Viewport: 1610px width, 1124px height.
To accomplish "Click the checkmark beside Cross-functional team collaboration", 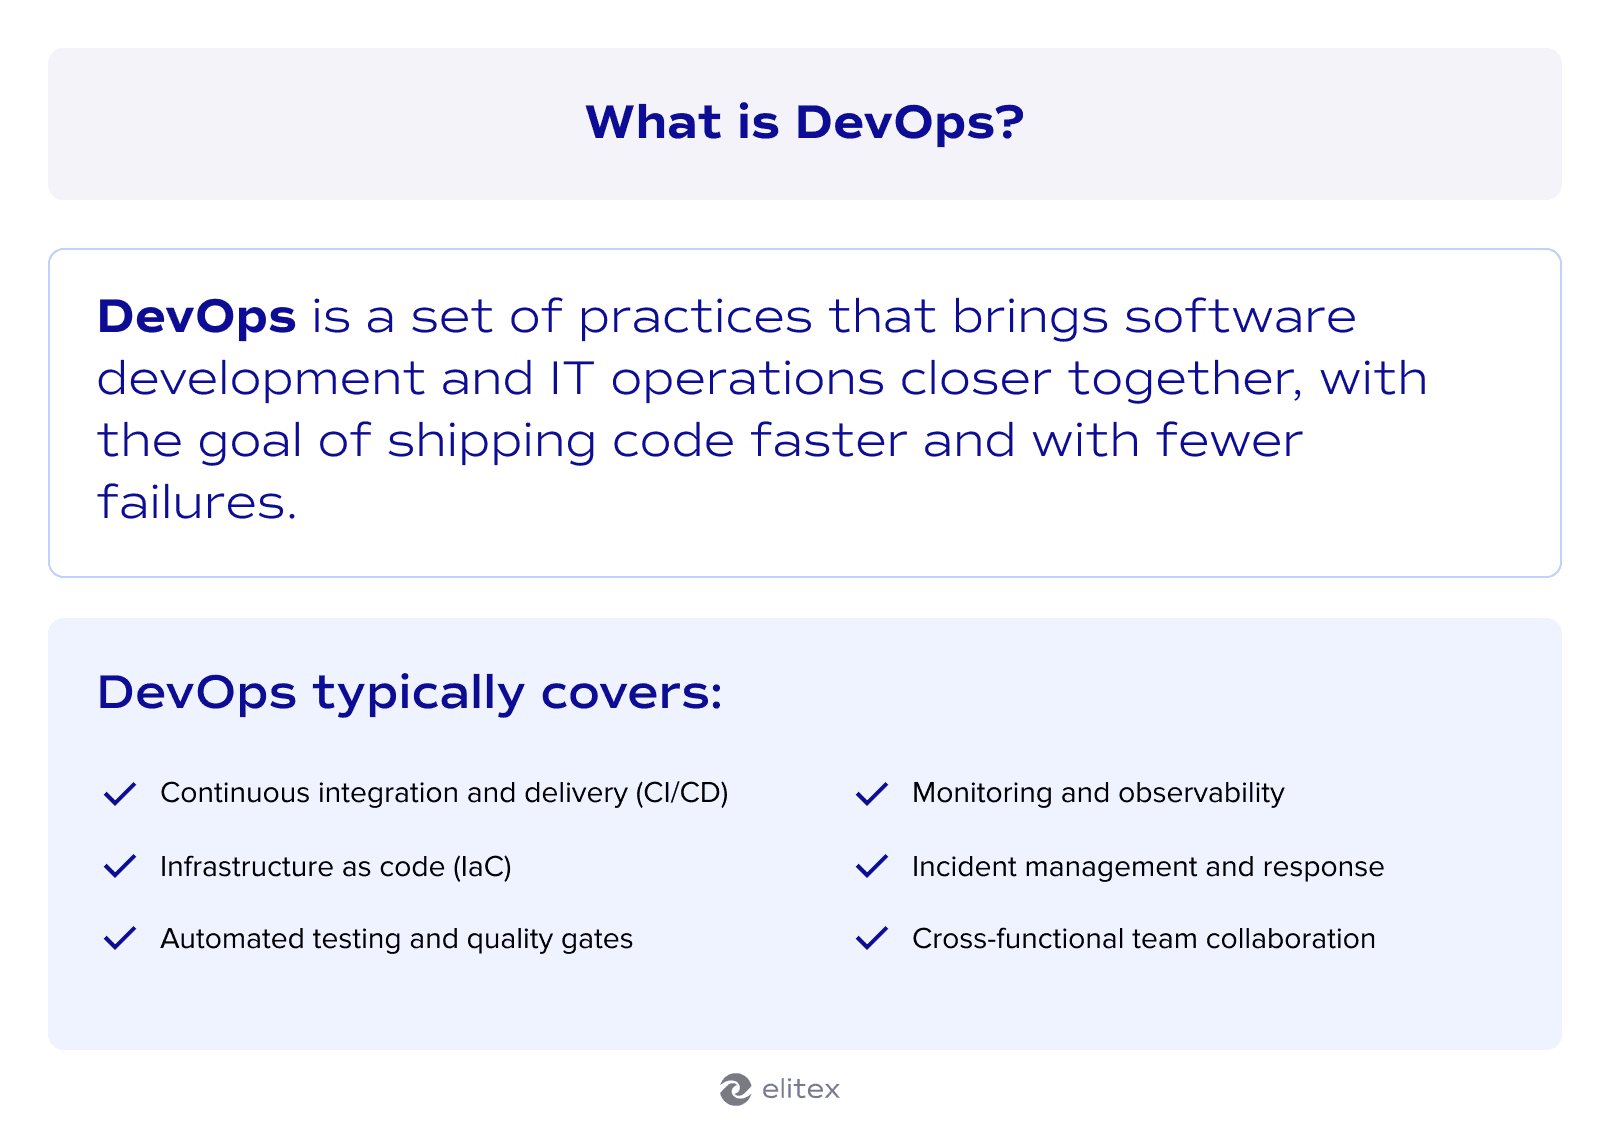I will click(872, 938).
